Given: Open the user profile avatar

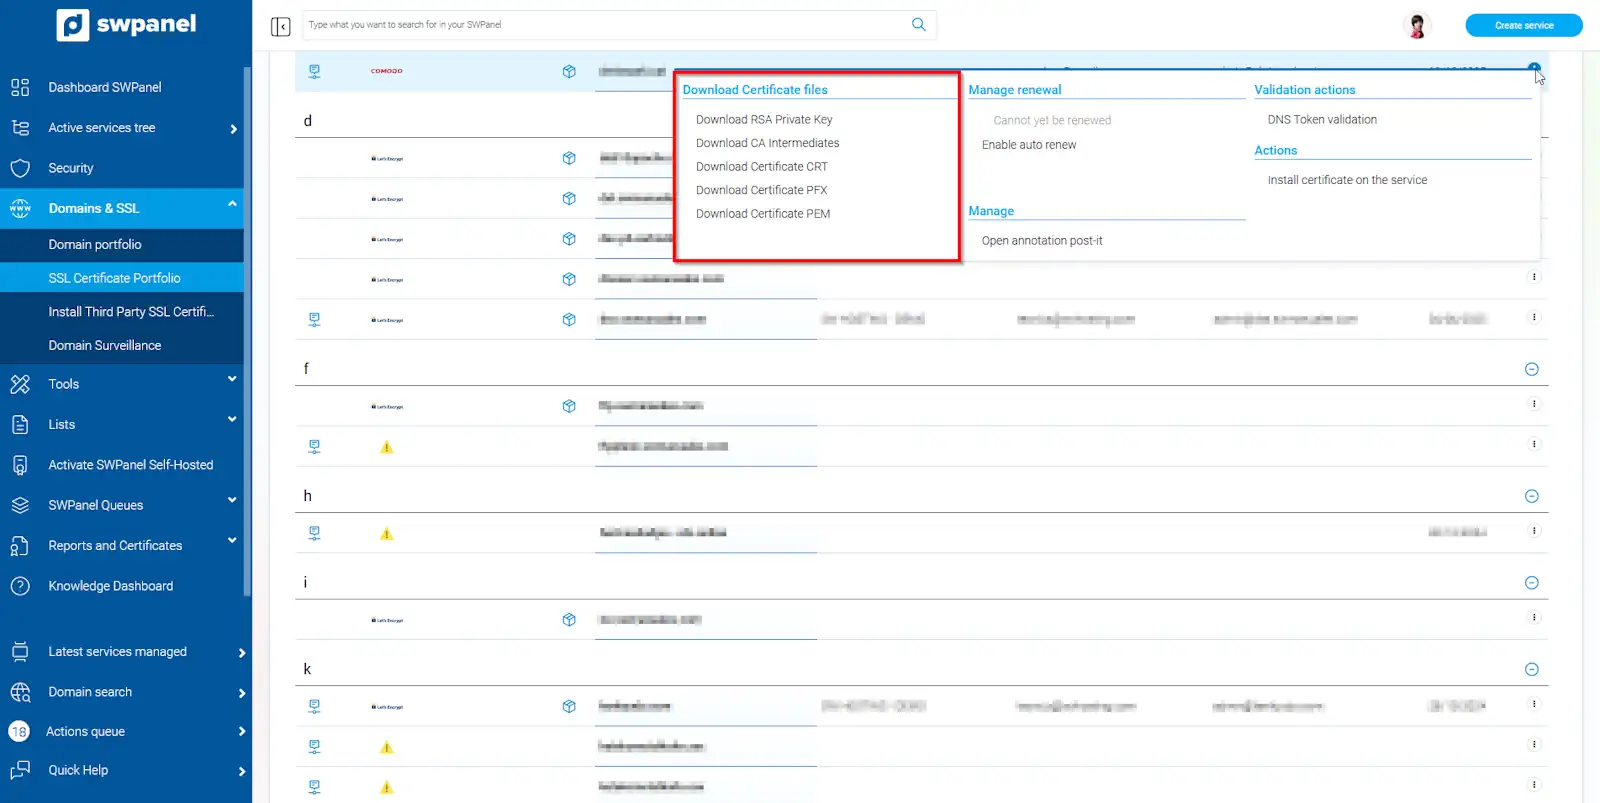Looking at the screenshot, I should (1416, 26).
